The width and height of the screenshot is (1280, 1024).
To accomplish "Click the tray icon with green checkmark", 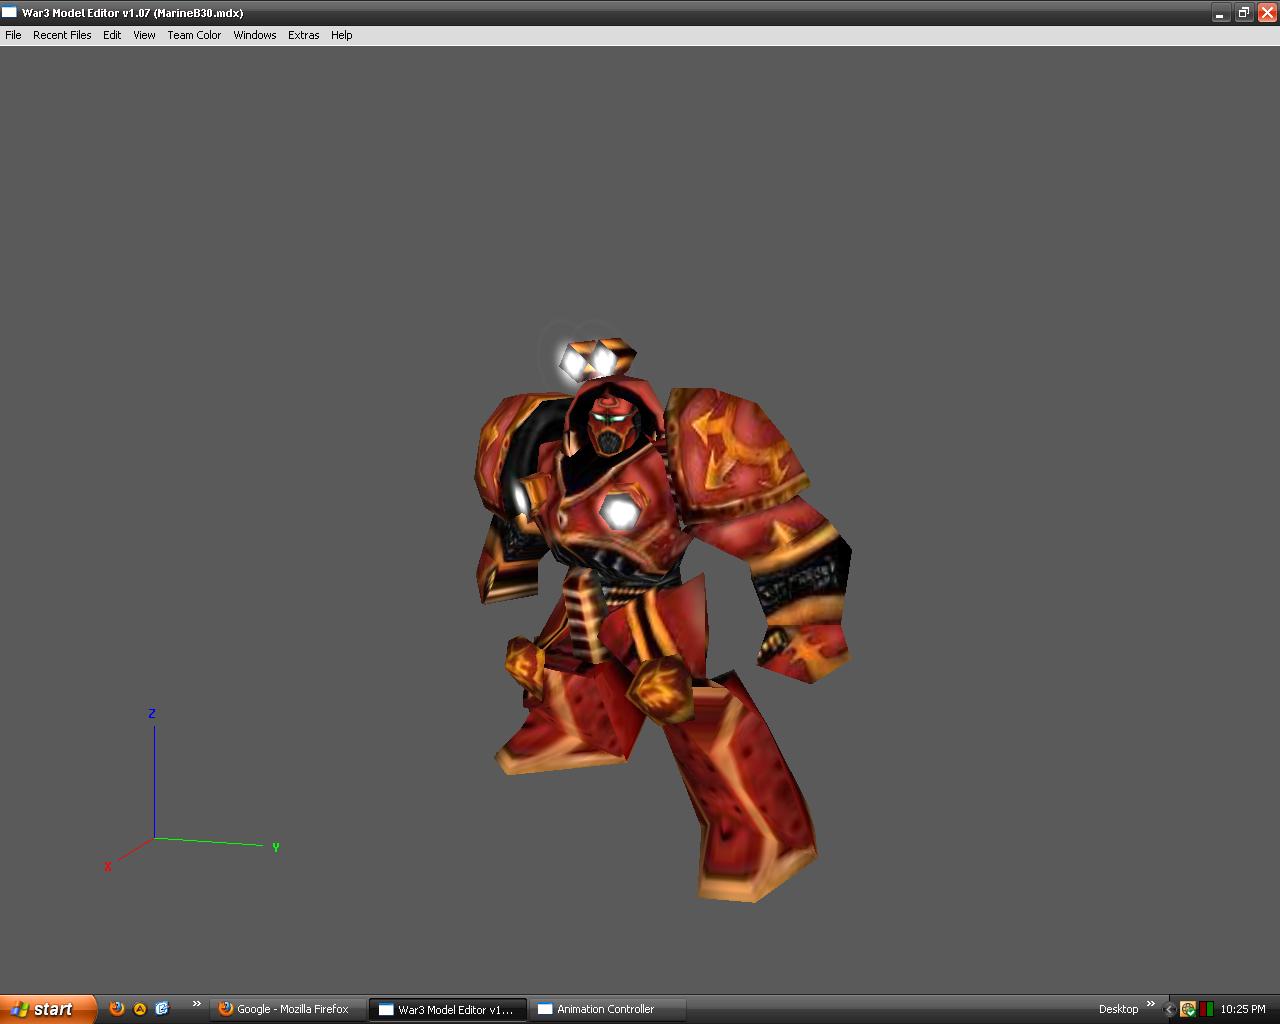I will (1188, 1009).
